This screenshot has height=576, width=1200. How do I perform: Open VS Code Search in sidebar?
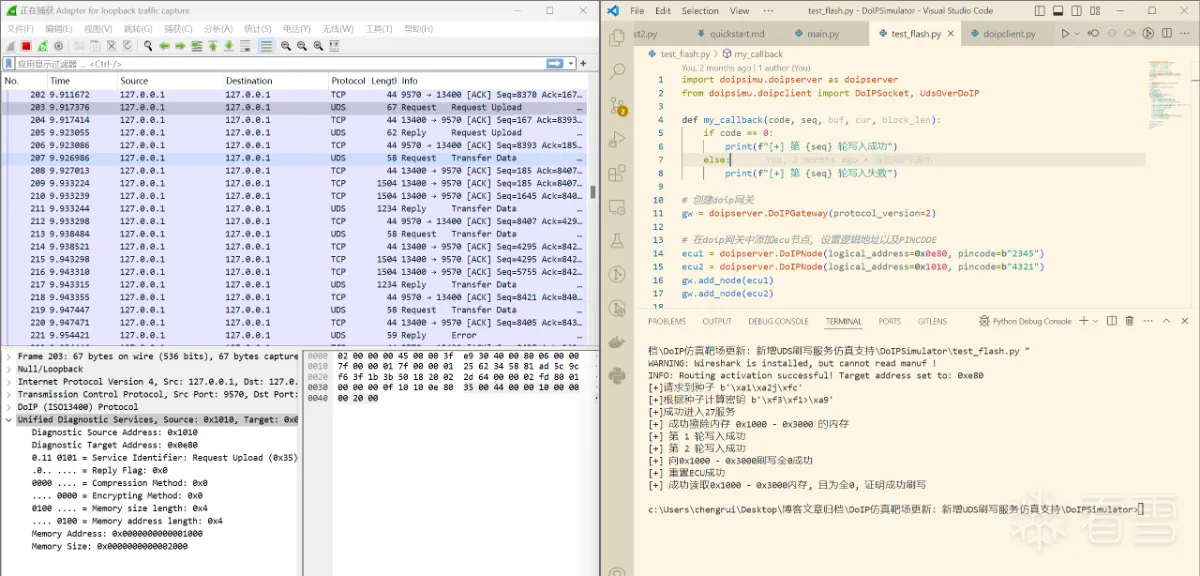tap(617, 72)
